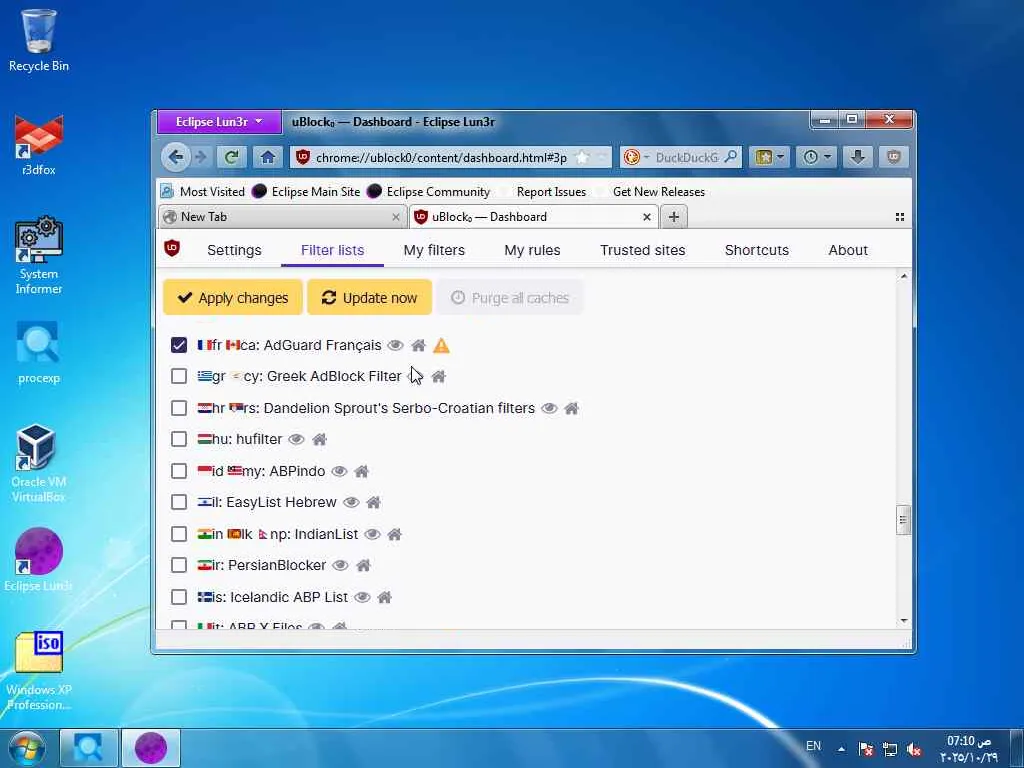This screenshot has height=768, width=1024.
Task: Open AdGuard Français home page icon
Action: tap(419, 345)
